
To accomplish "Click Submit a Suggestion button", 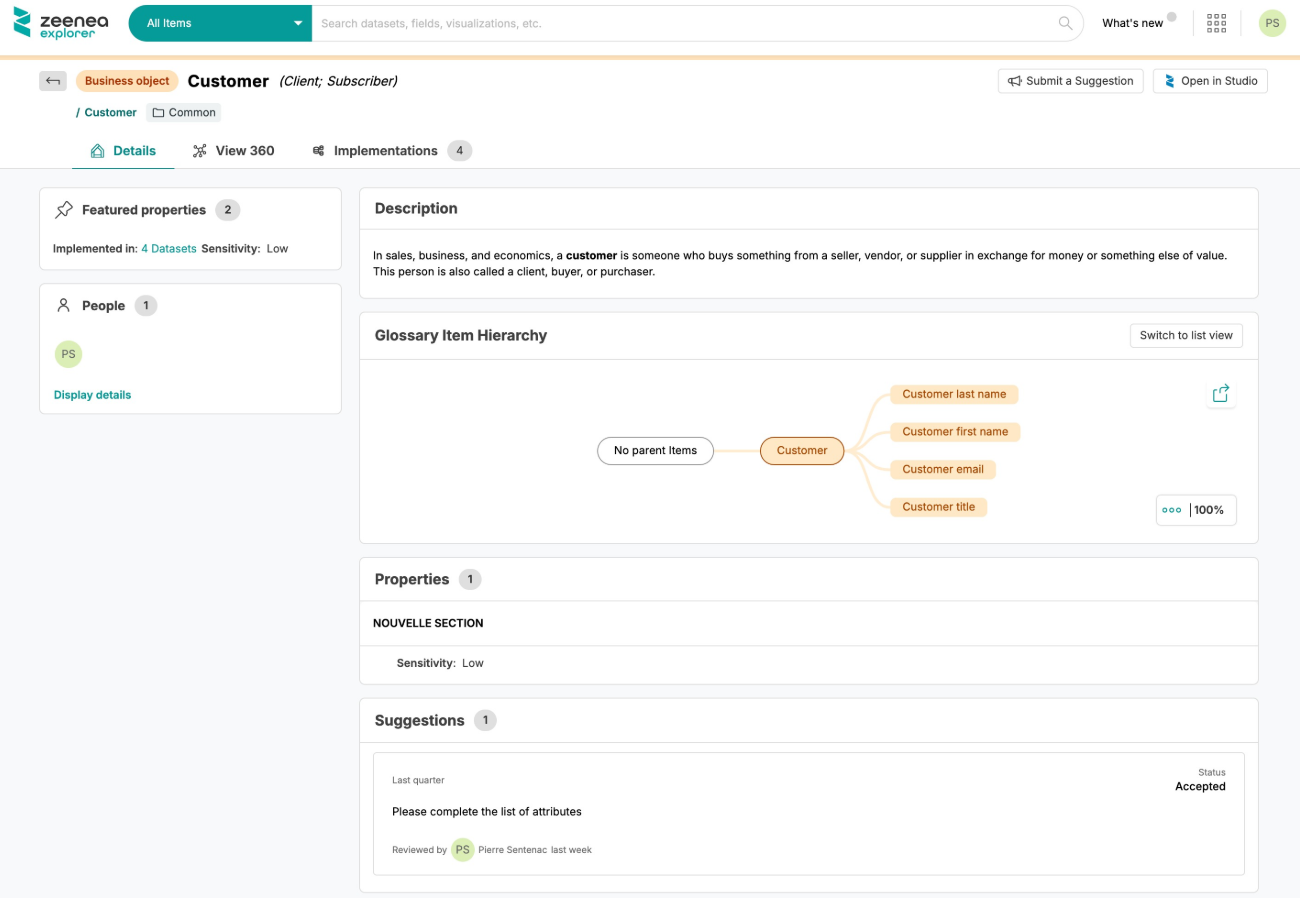I will click(1070, 81).
